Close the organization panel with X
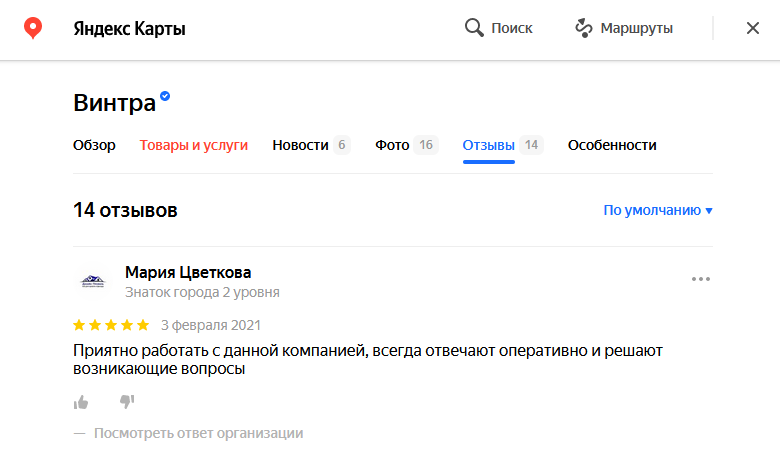This screenshot has width=780, height=468. [x=753, y=28]
